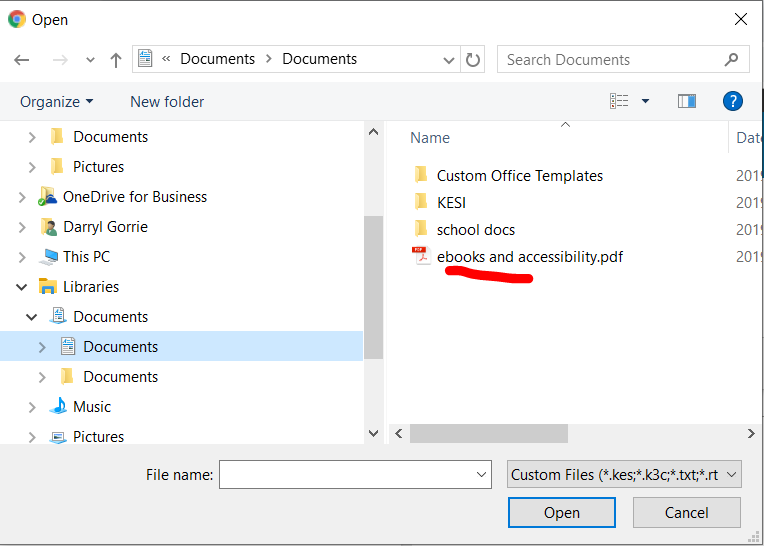
Task: Expand the Pictures folder under top Documents
Action: [x=32, y=168]
